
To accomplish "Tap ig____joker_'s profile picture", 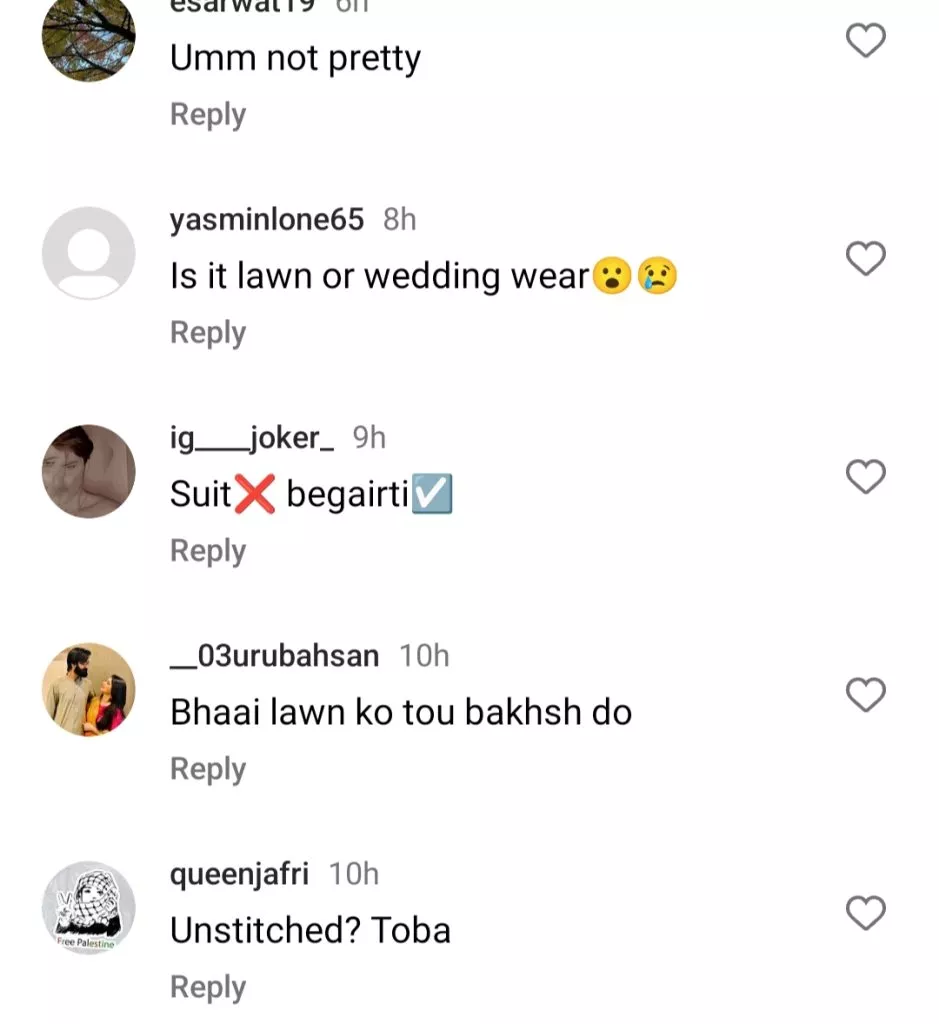I will point(88,471).
